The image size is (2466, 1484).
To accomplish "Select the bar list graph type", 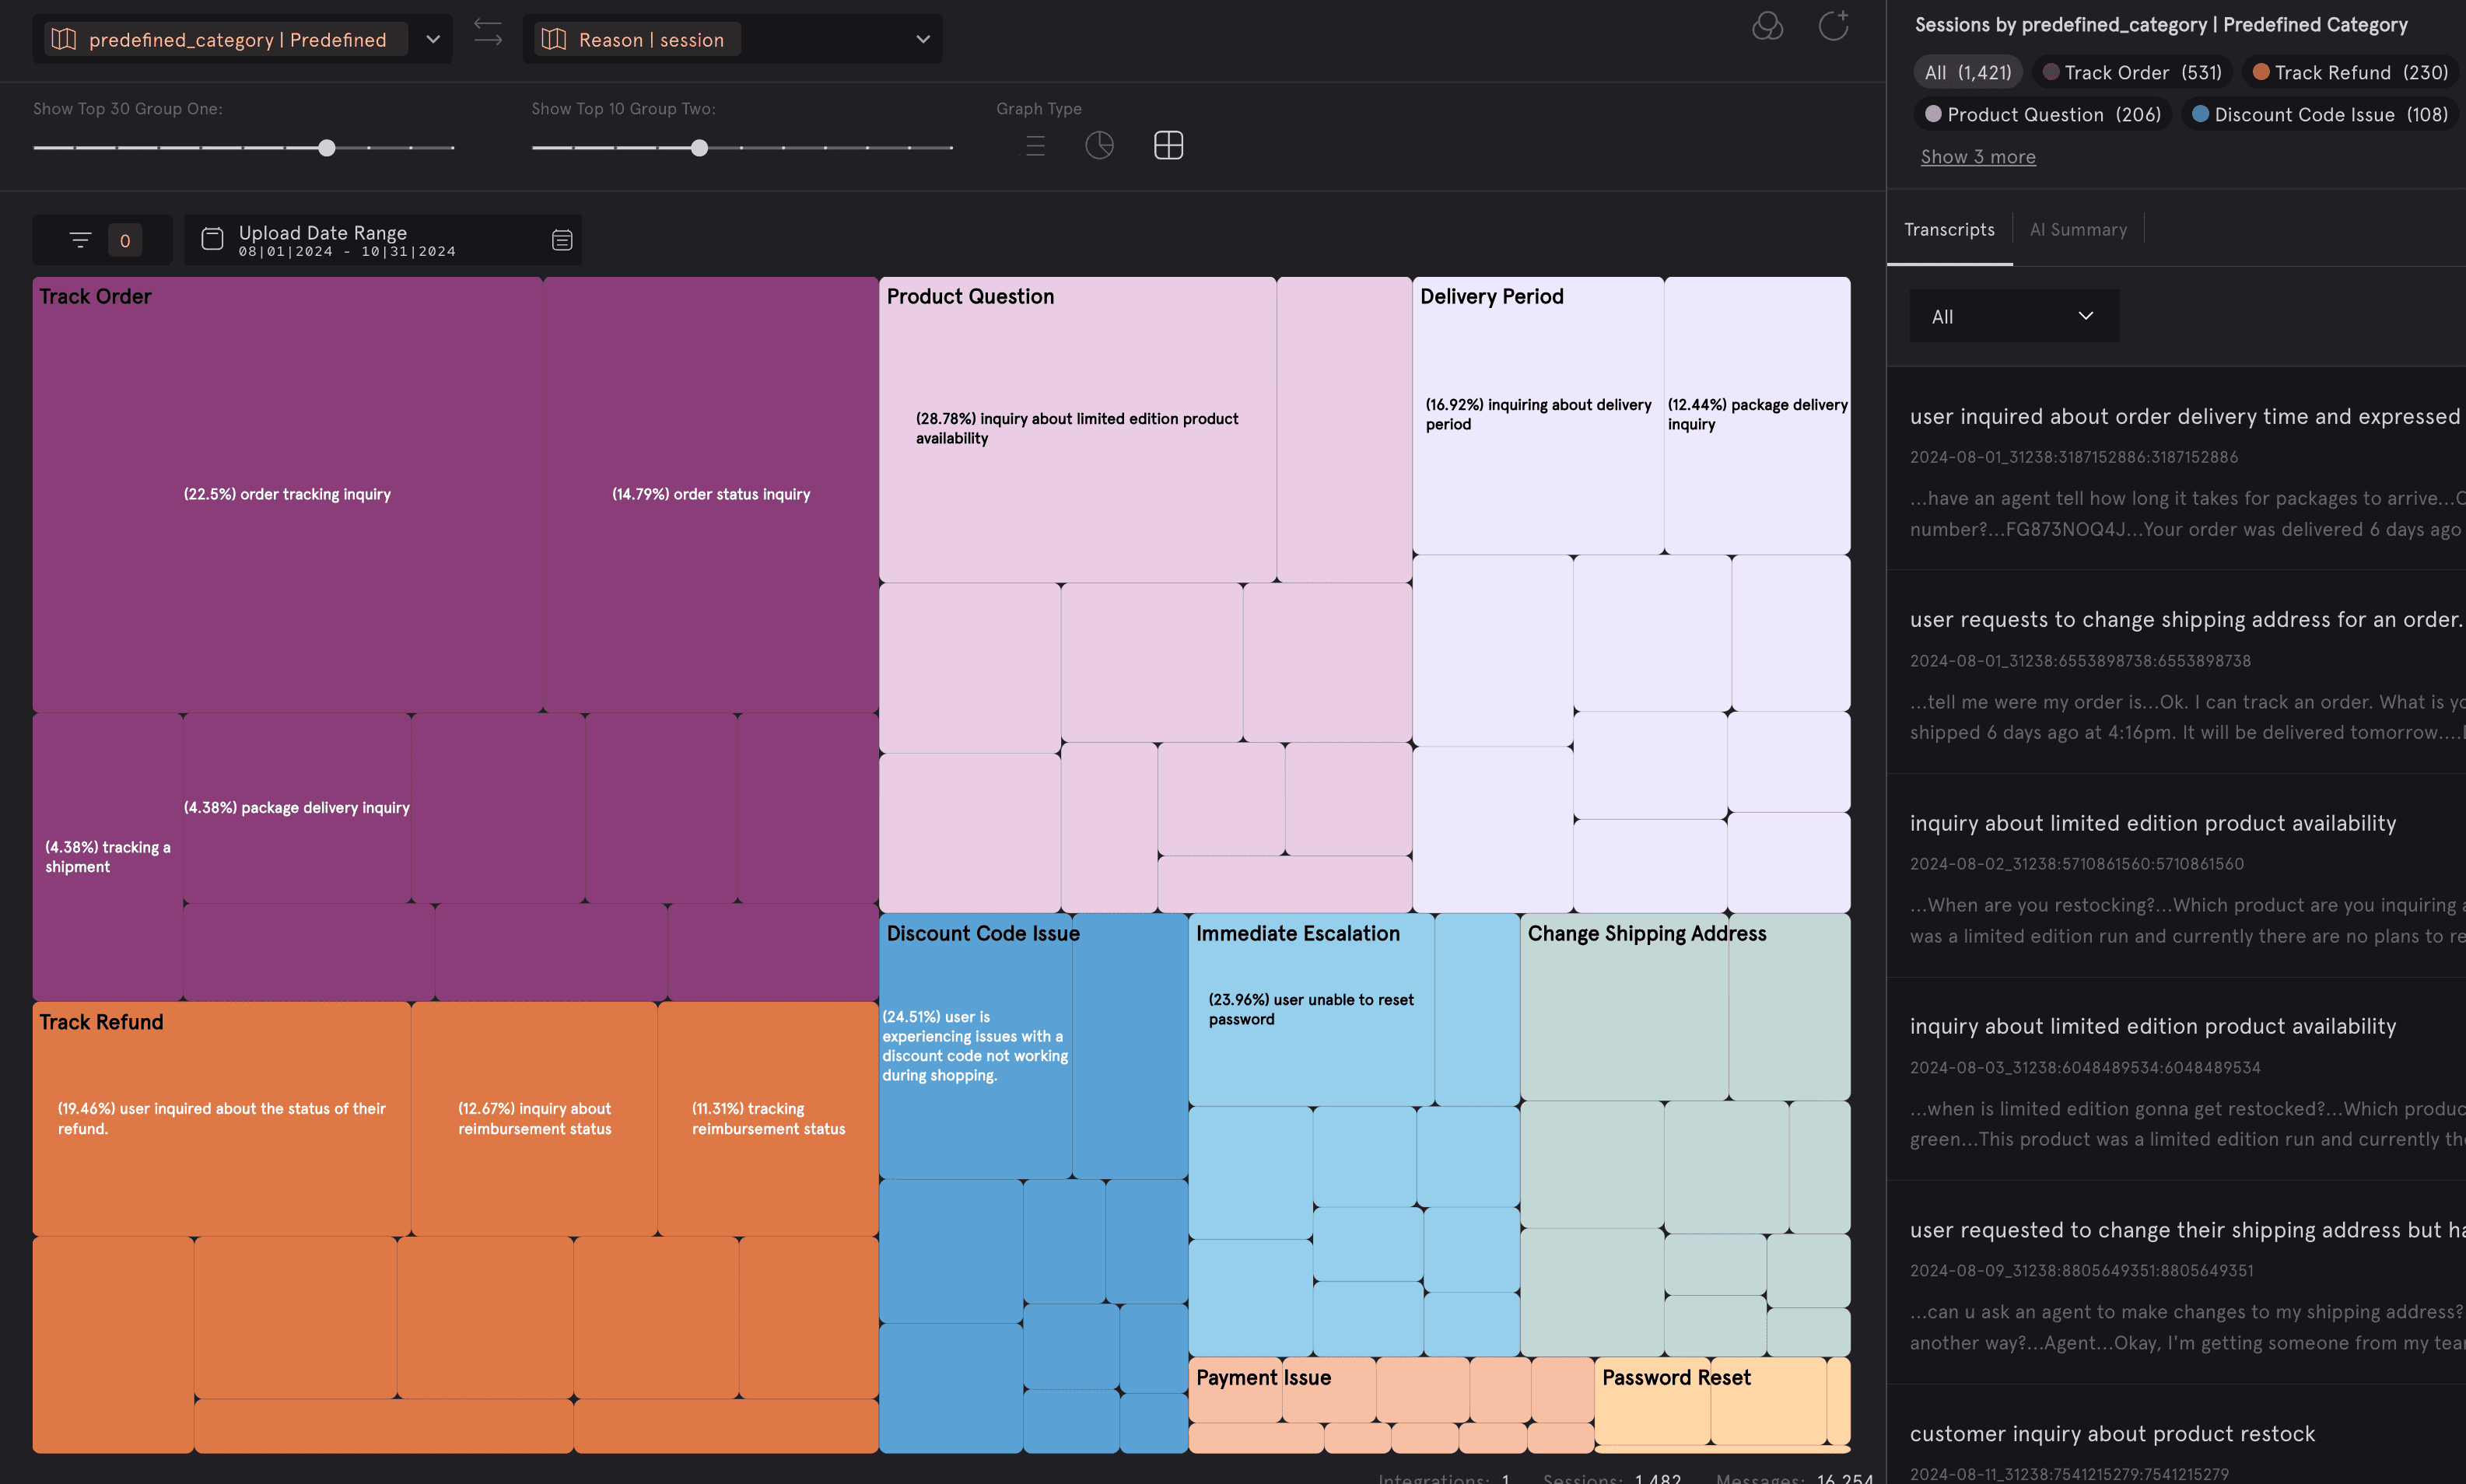I will pyautogui.click(x=1035, y=146).
